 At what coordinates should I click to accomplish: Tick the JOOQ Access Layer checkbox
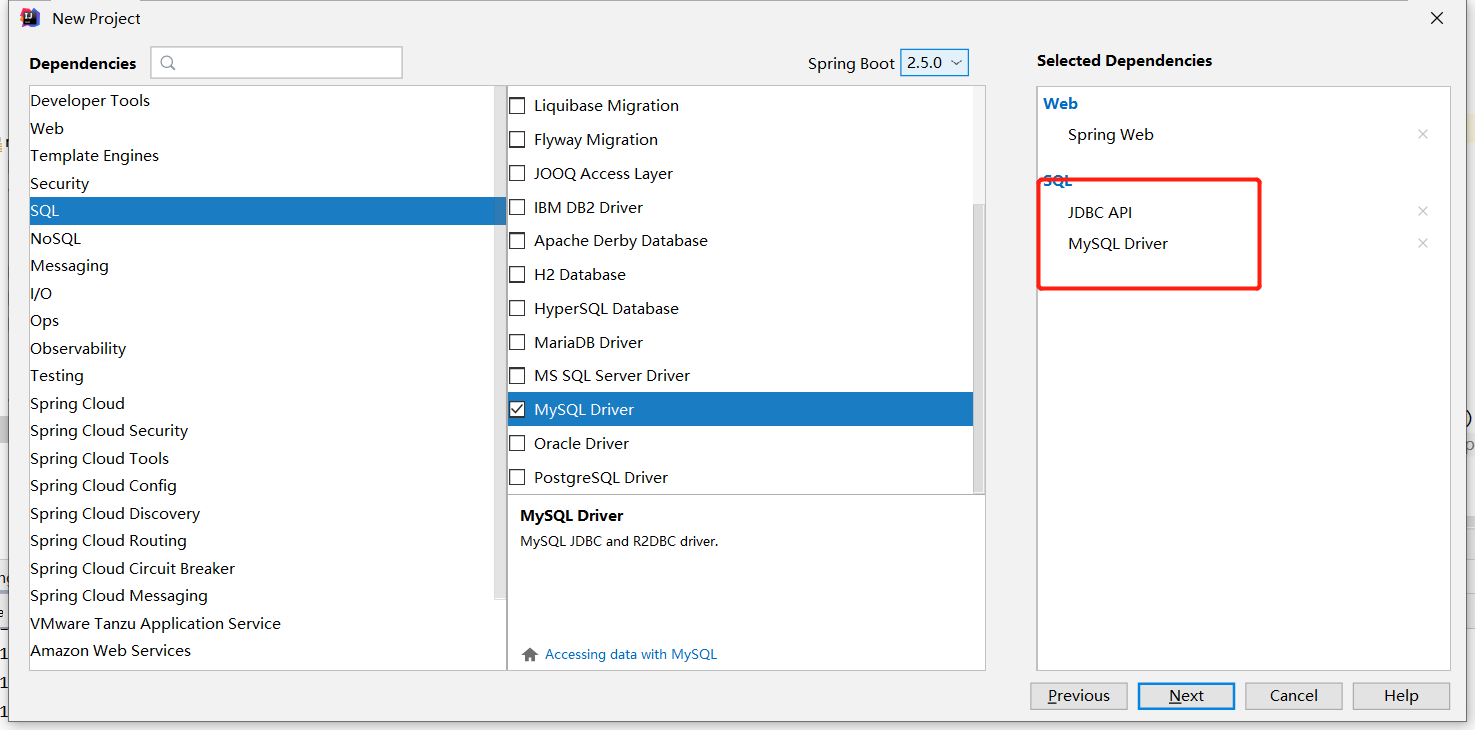coord(517,173)
